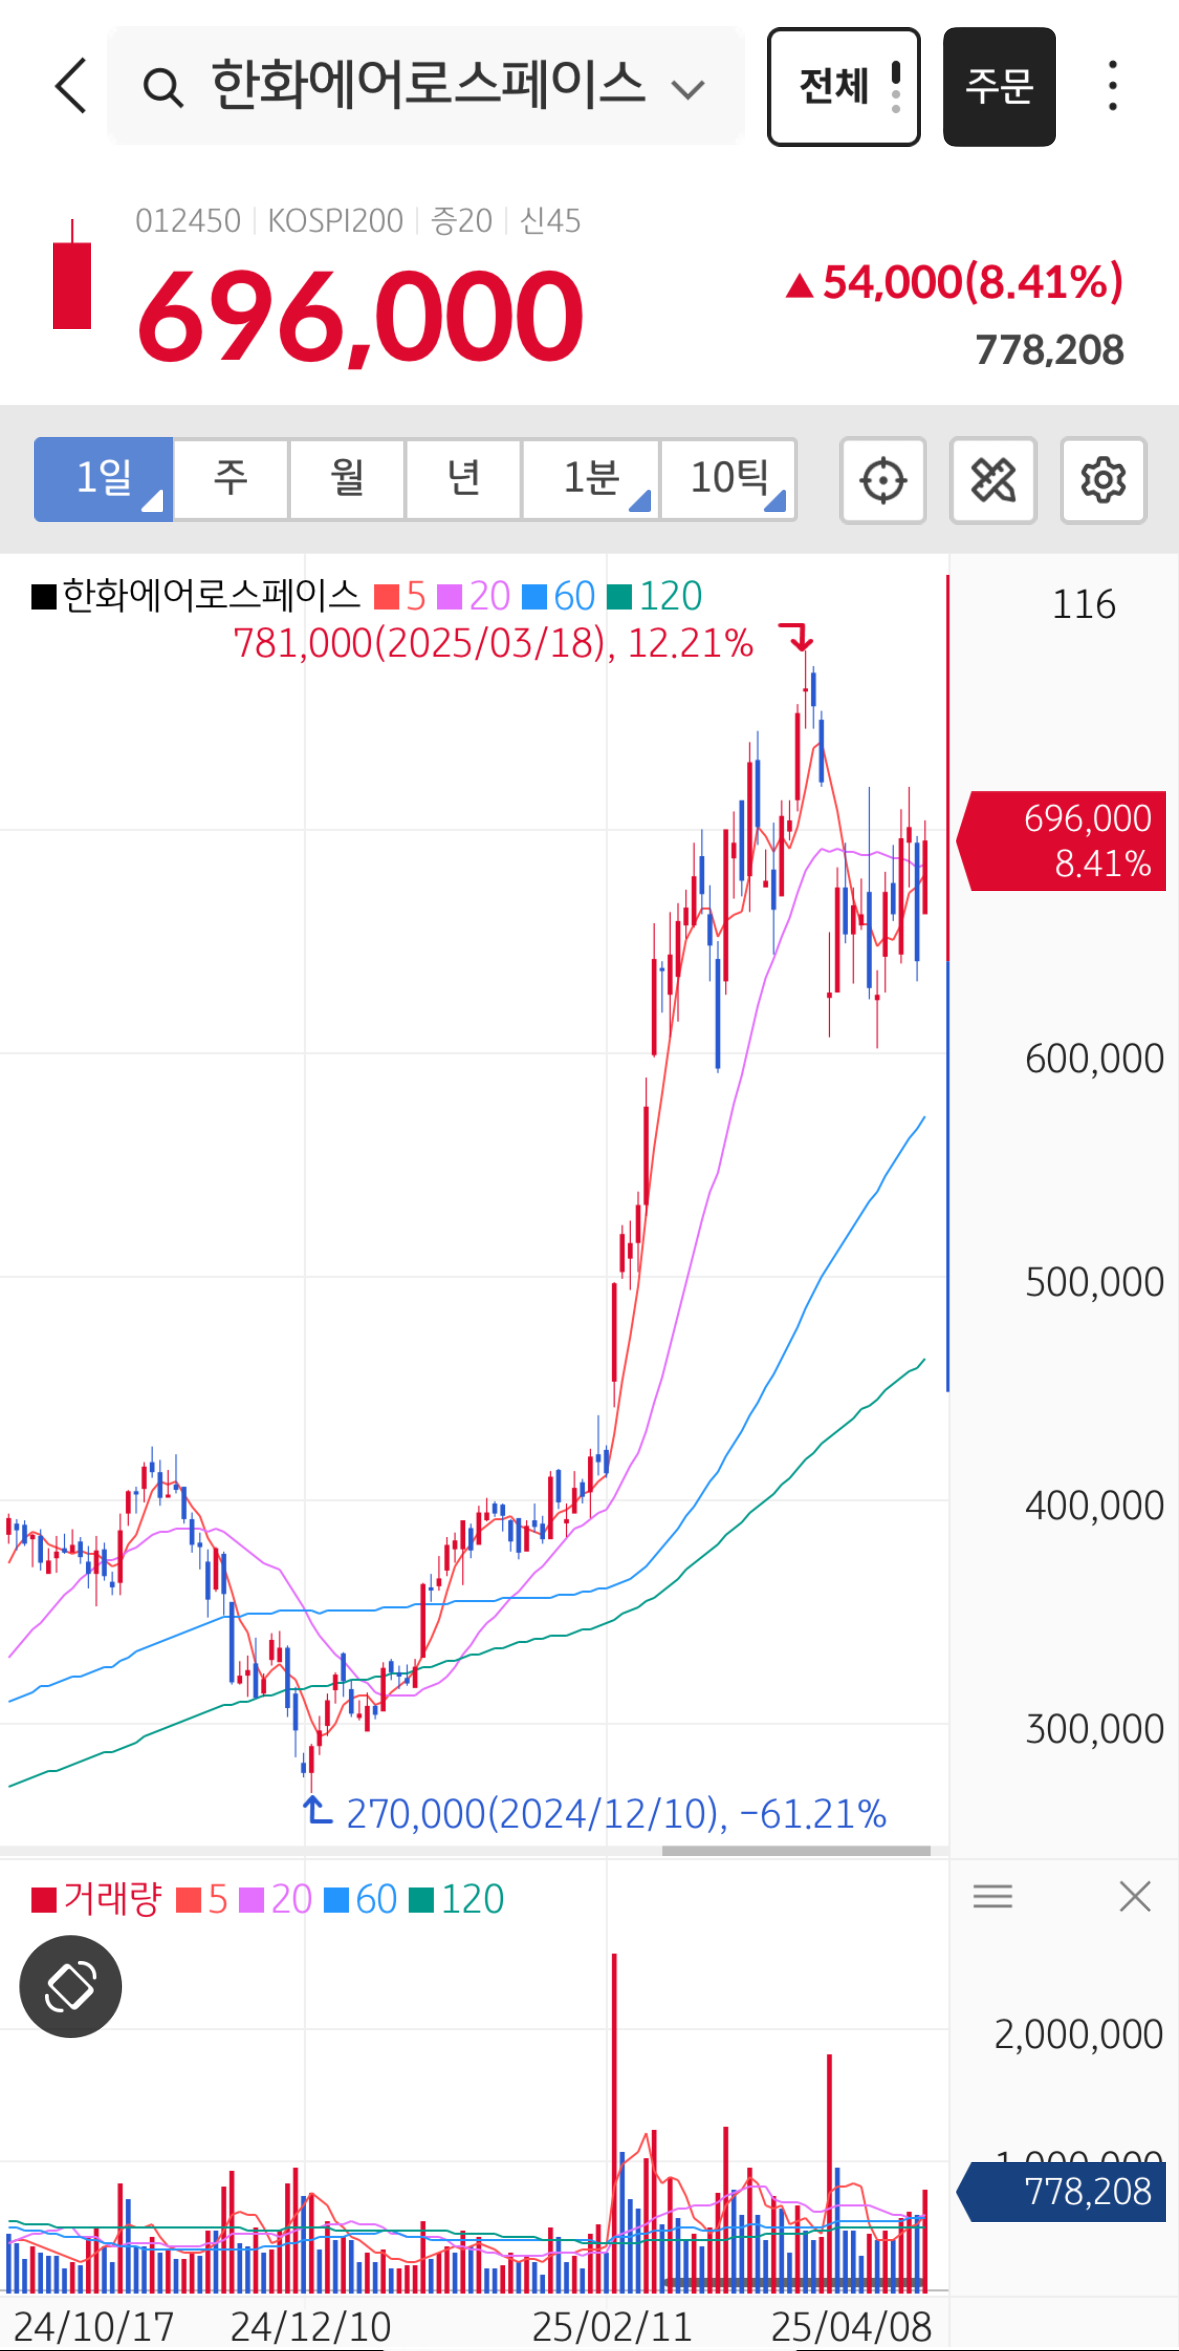Image resolution: width=1179 pixels, height=2351 pixels.
Task: Tap the search magnifier icon
Action: [x=162, y=88]
